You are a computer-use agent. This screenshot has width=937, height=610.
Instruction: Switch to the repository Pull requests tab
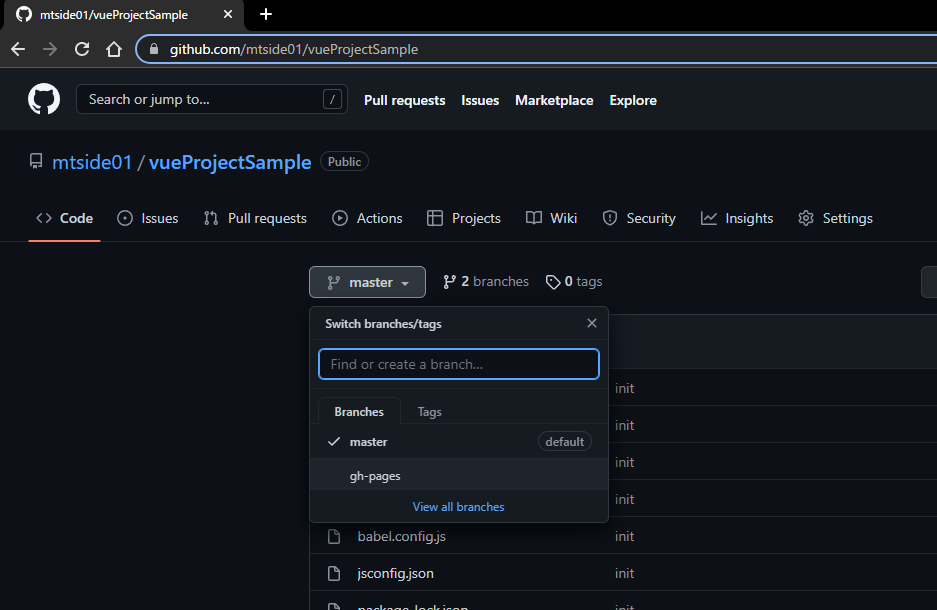(255, 219)
